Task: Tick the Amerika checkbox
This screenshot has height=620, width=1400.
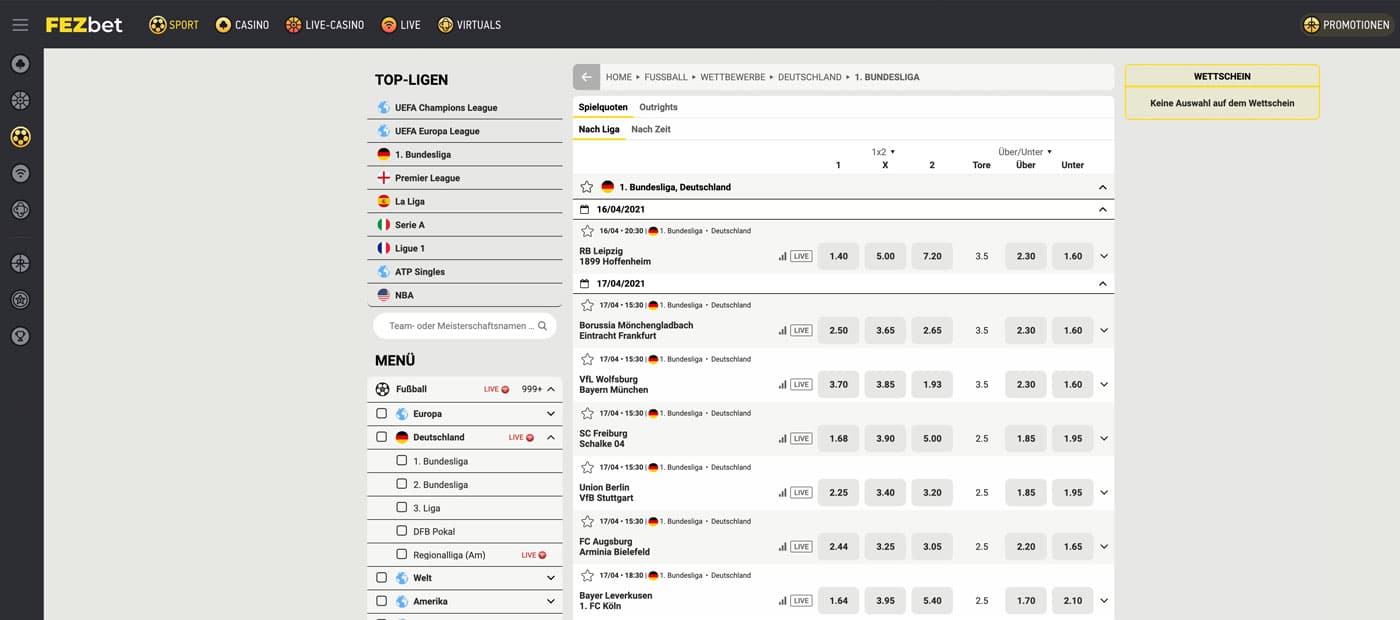Action: [381, 601]
